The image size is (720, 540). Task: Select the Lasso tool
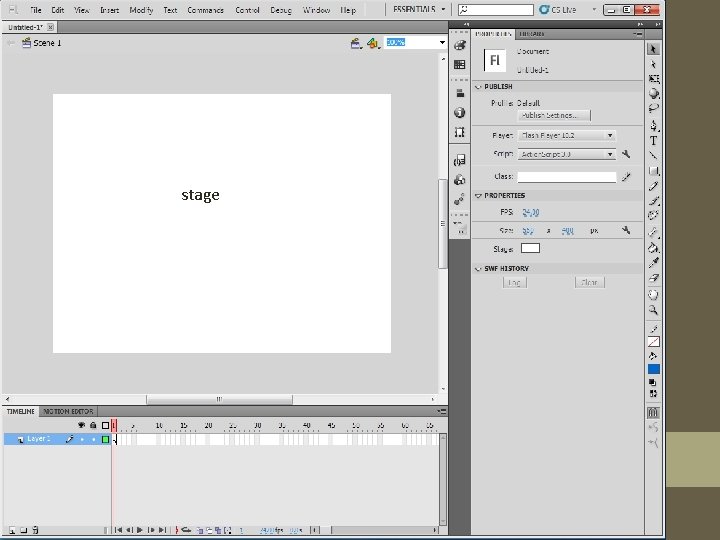click(653, 109)
